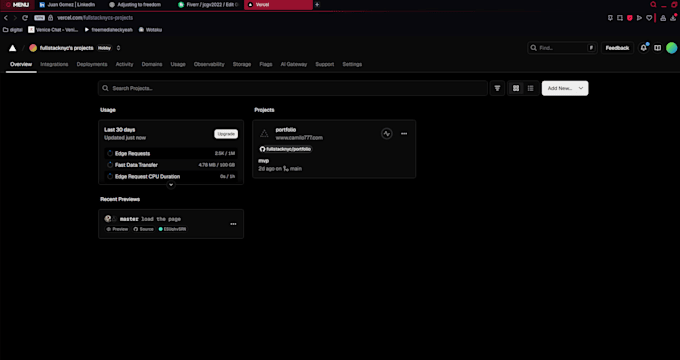Screen dimensions: 680x360
Task: Visit the www.camilo777.com domain link
Action: pos(299,137)
